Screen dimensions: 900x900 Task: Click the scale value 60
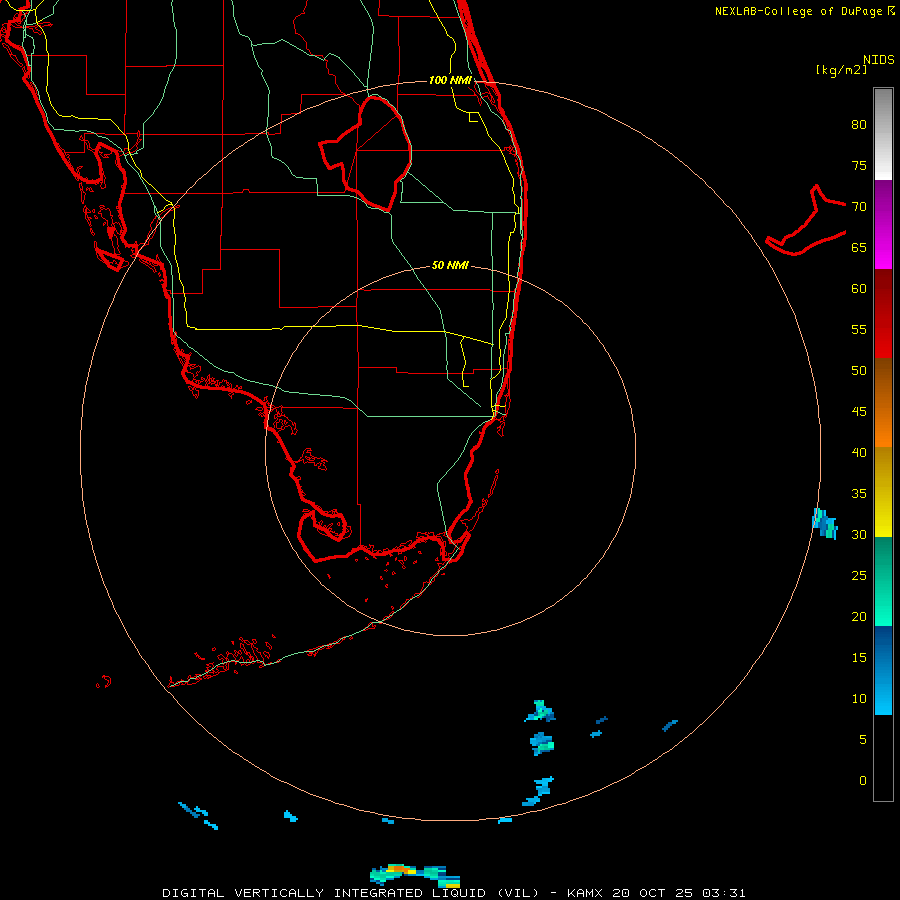click(x=859, y=289)
